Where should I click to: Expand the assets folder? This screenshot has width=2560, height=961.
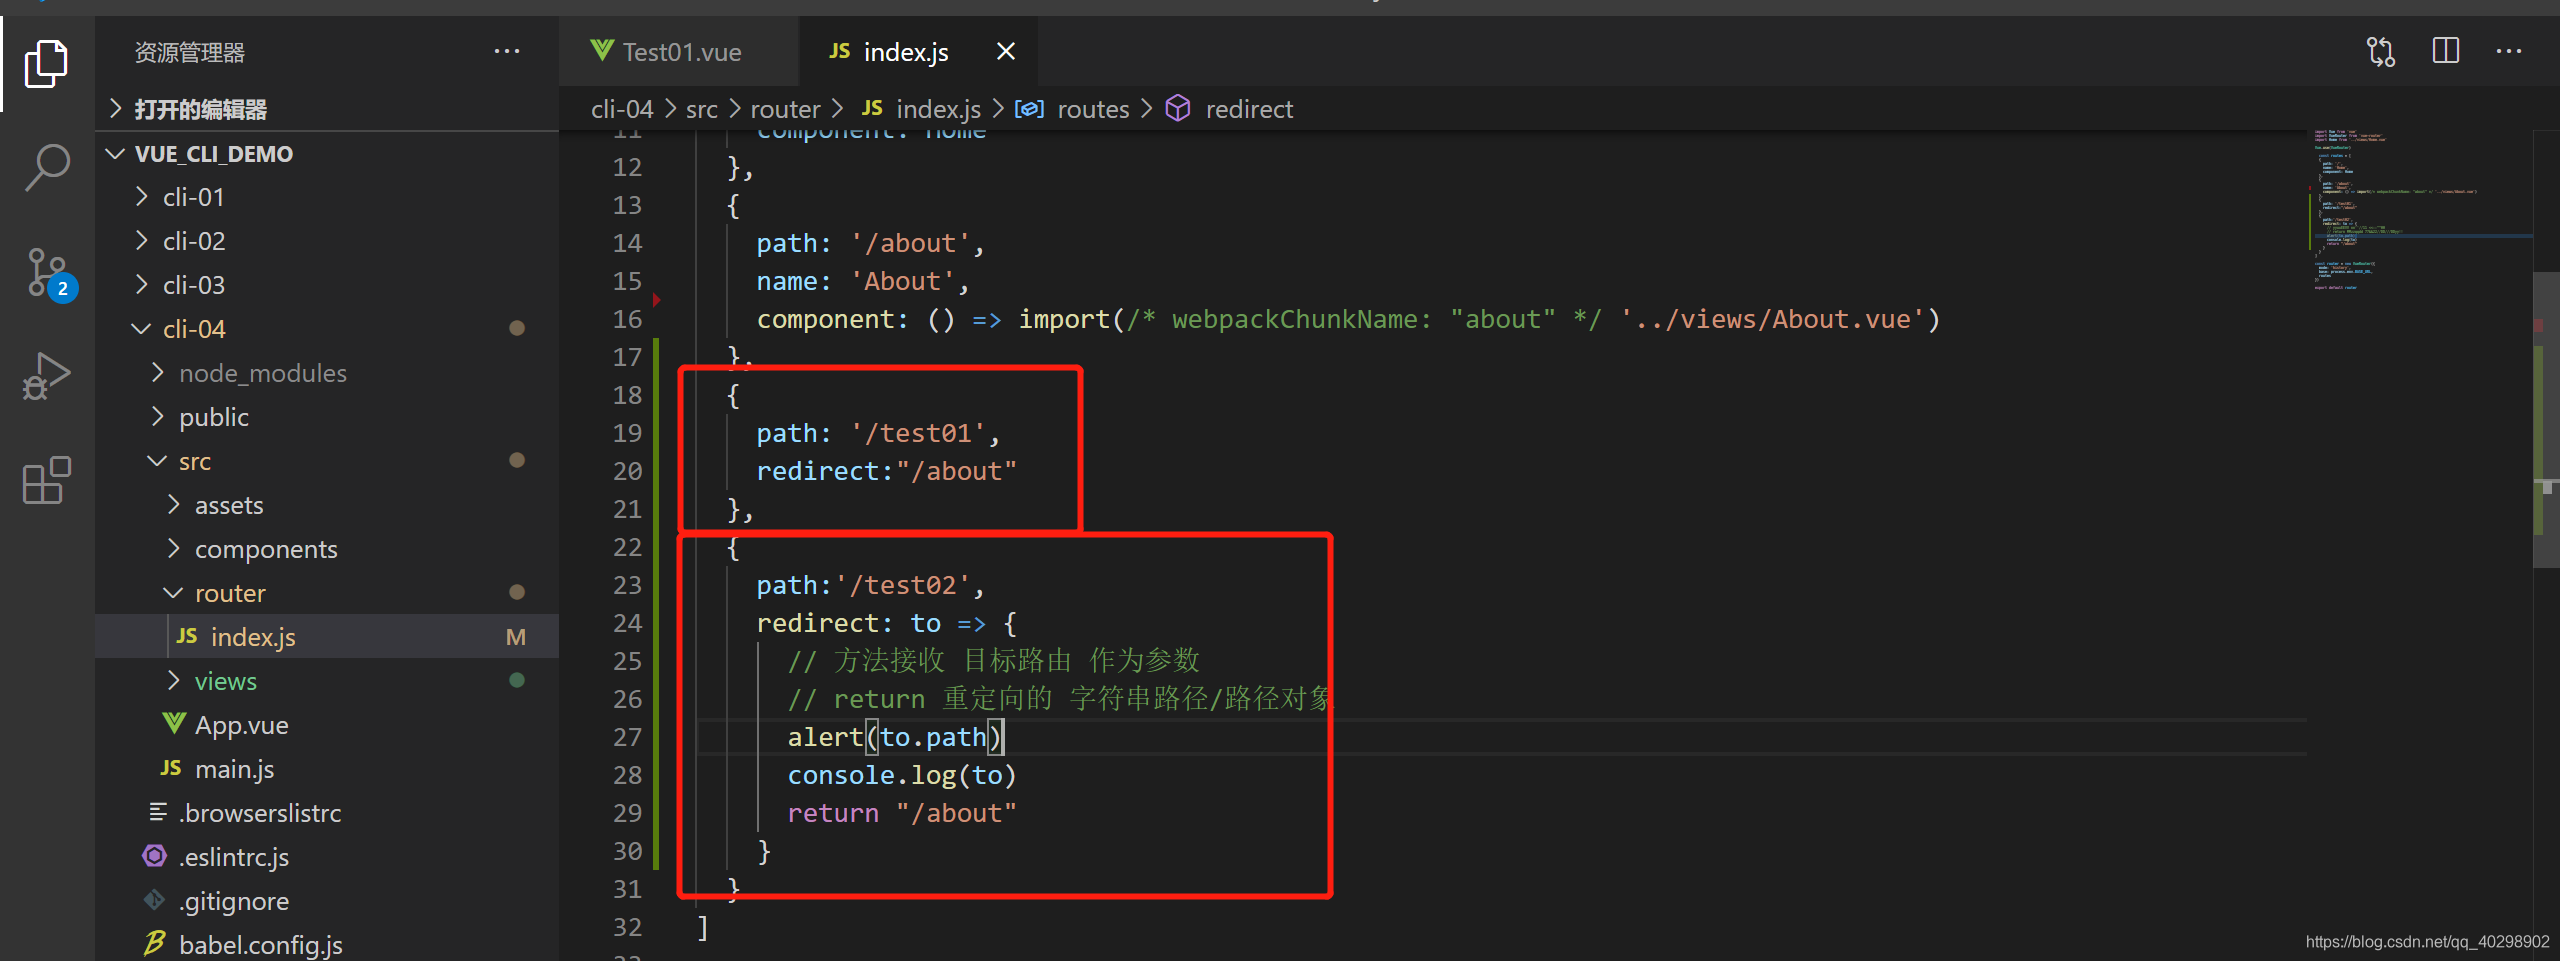(173, 505)
